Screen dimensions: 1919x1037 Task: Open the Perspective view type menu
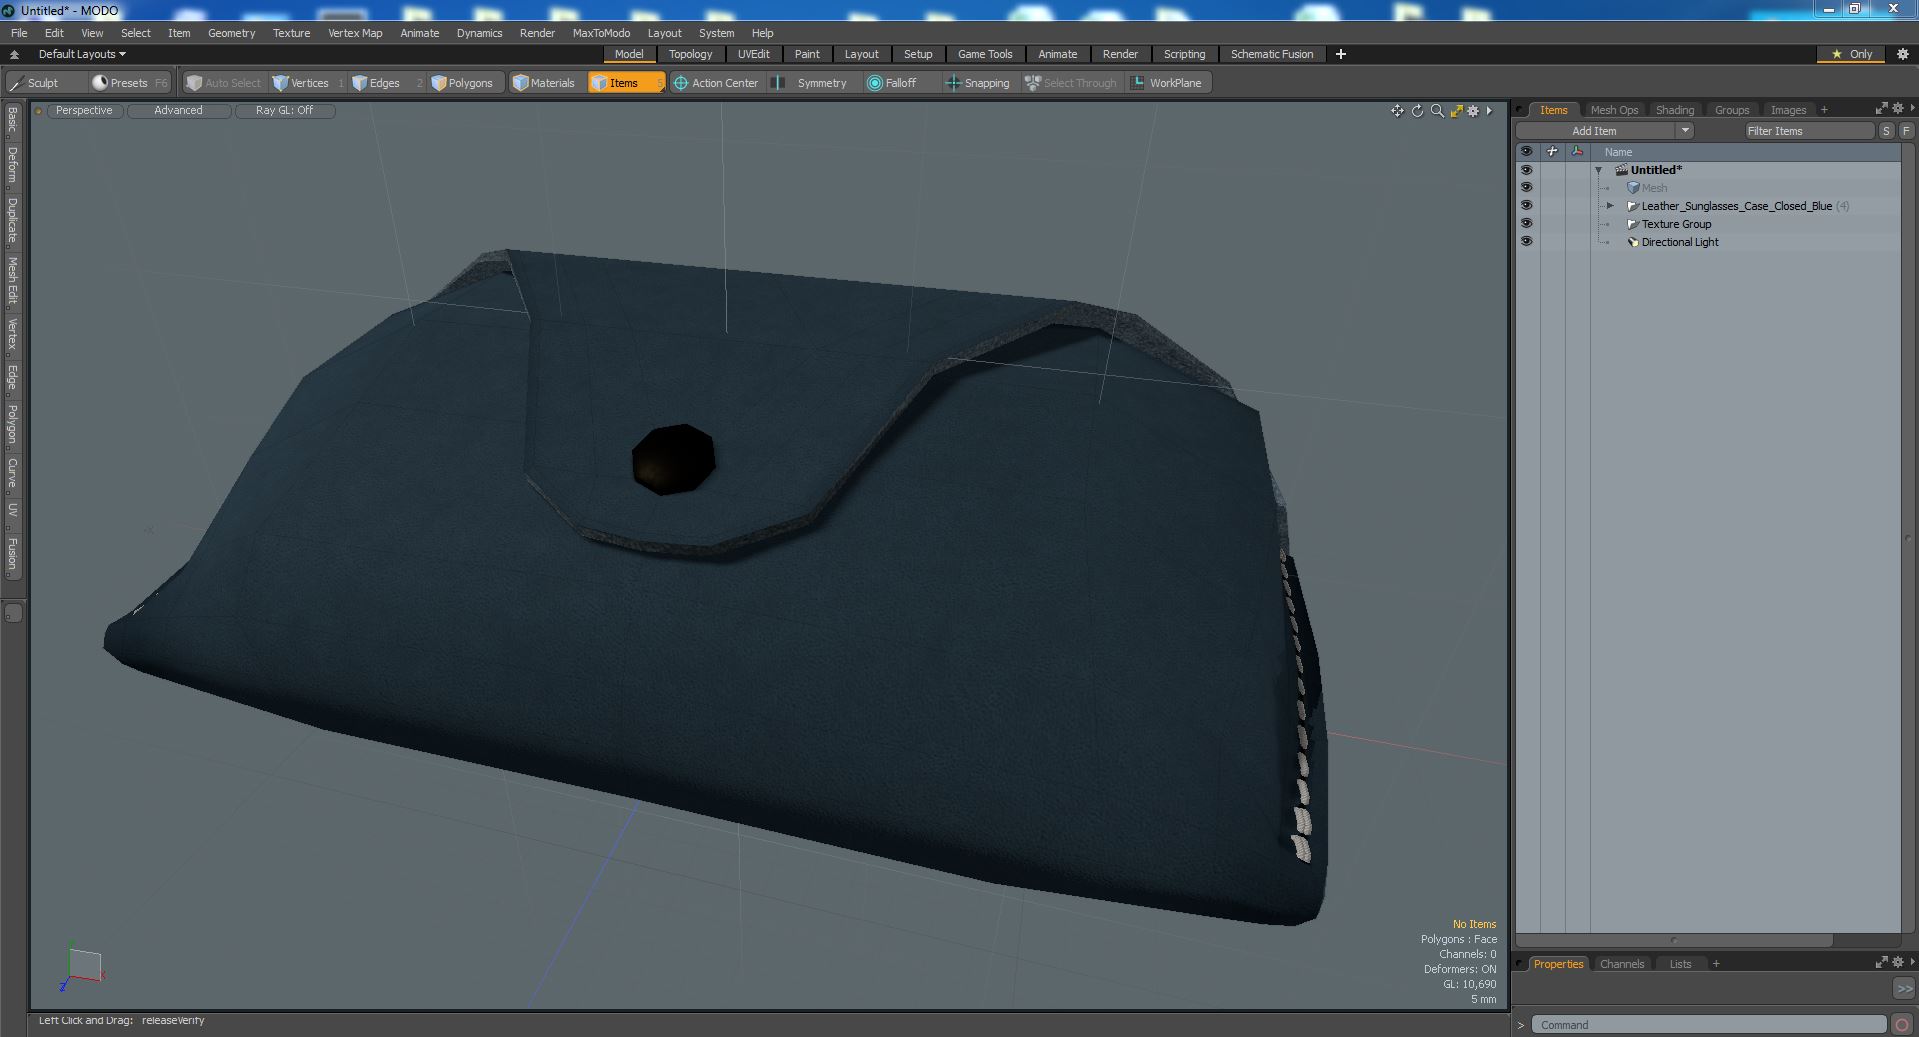click(x=84, y=111)
